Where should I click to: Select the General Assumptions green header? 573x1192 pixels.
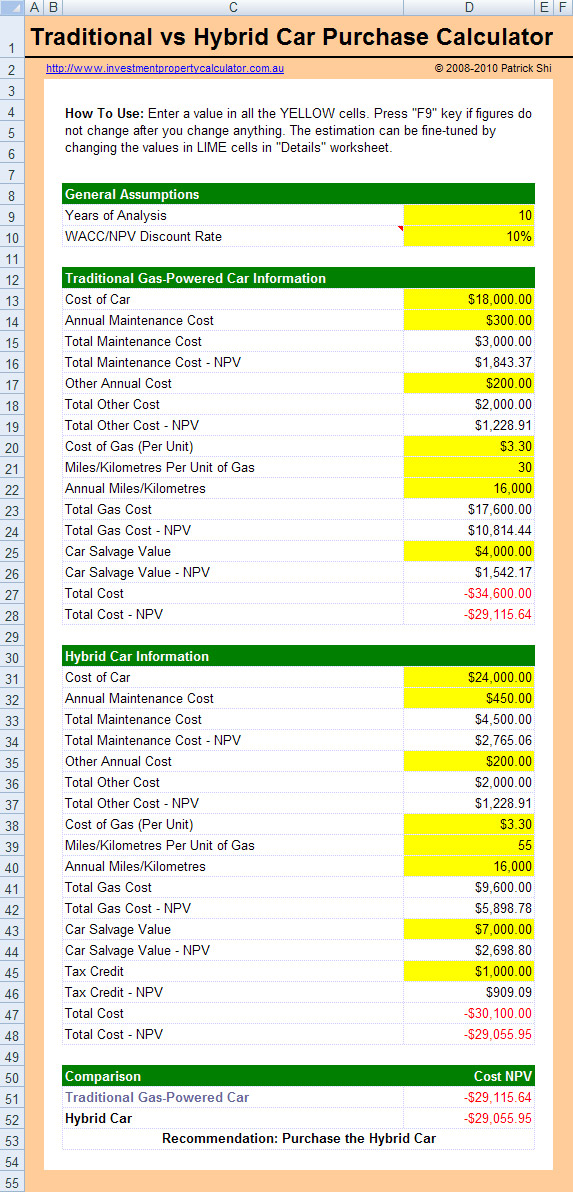click(299, 194)
